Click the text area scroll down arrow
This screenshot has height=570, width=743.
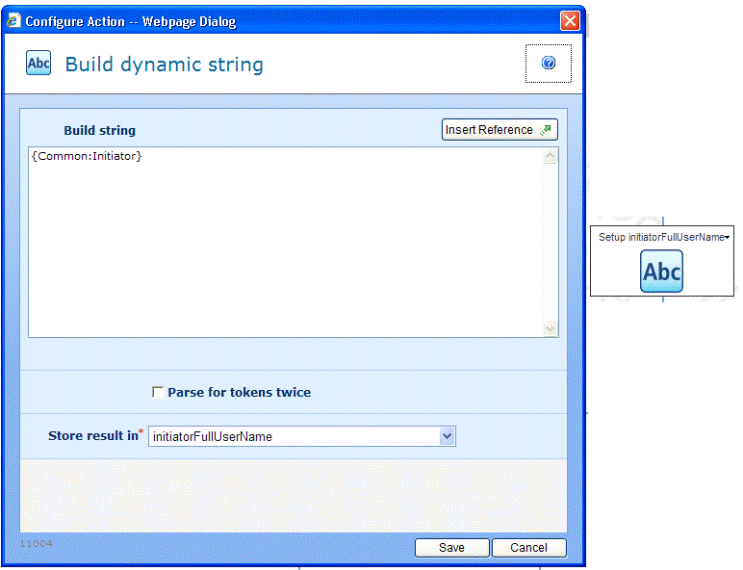click(x=550, y=328)
